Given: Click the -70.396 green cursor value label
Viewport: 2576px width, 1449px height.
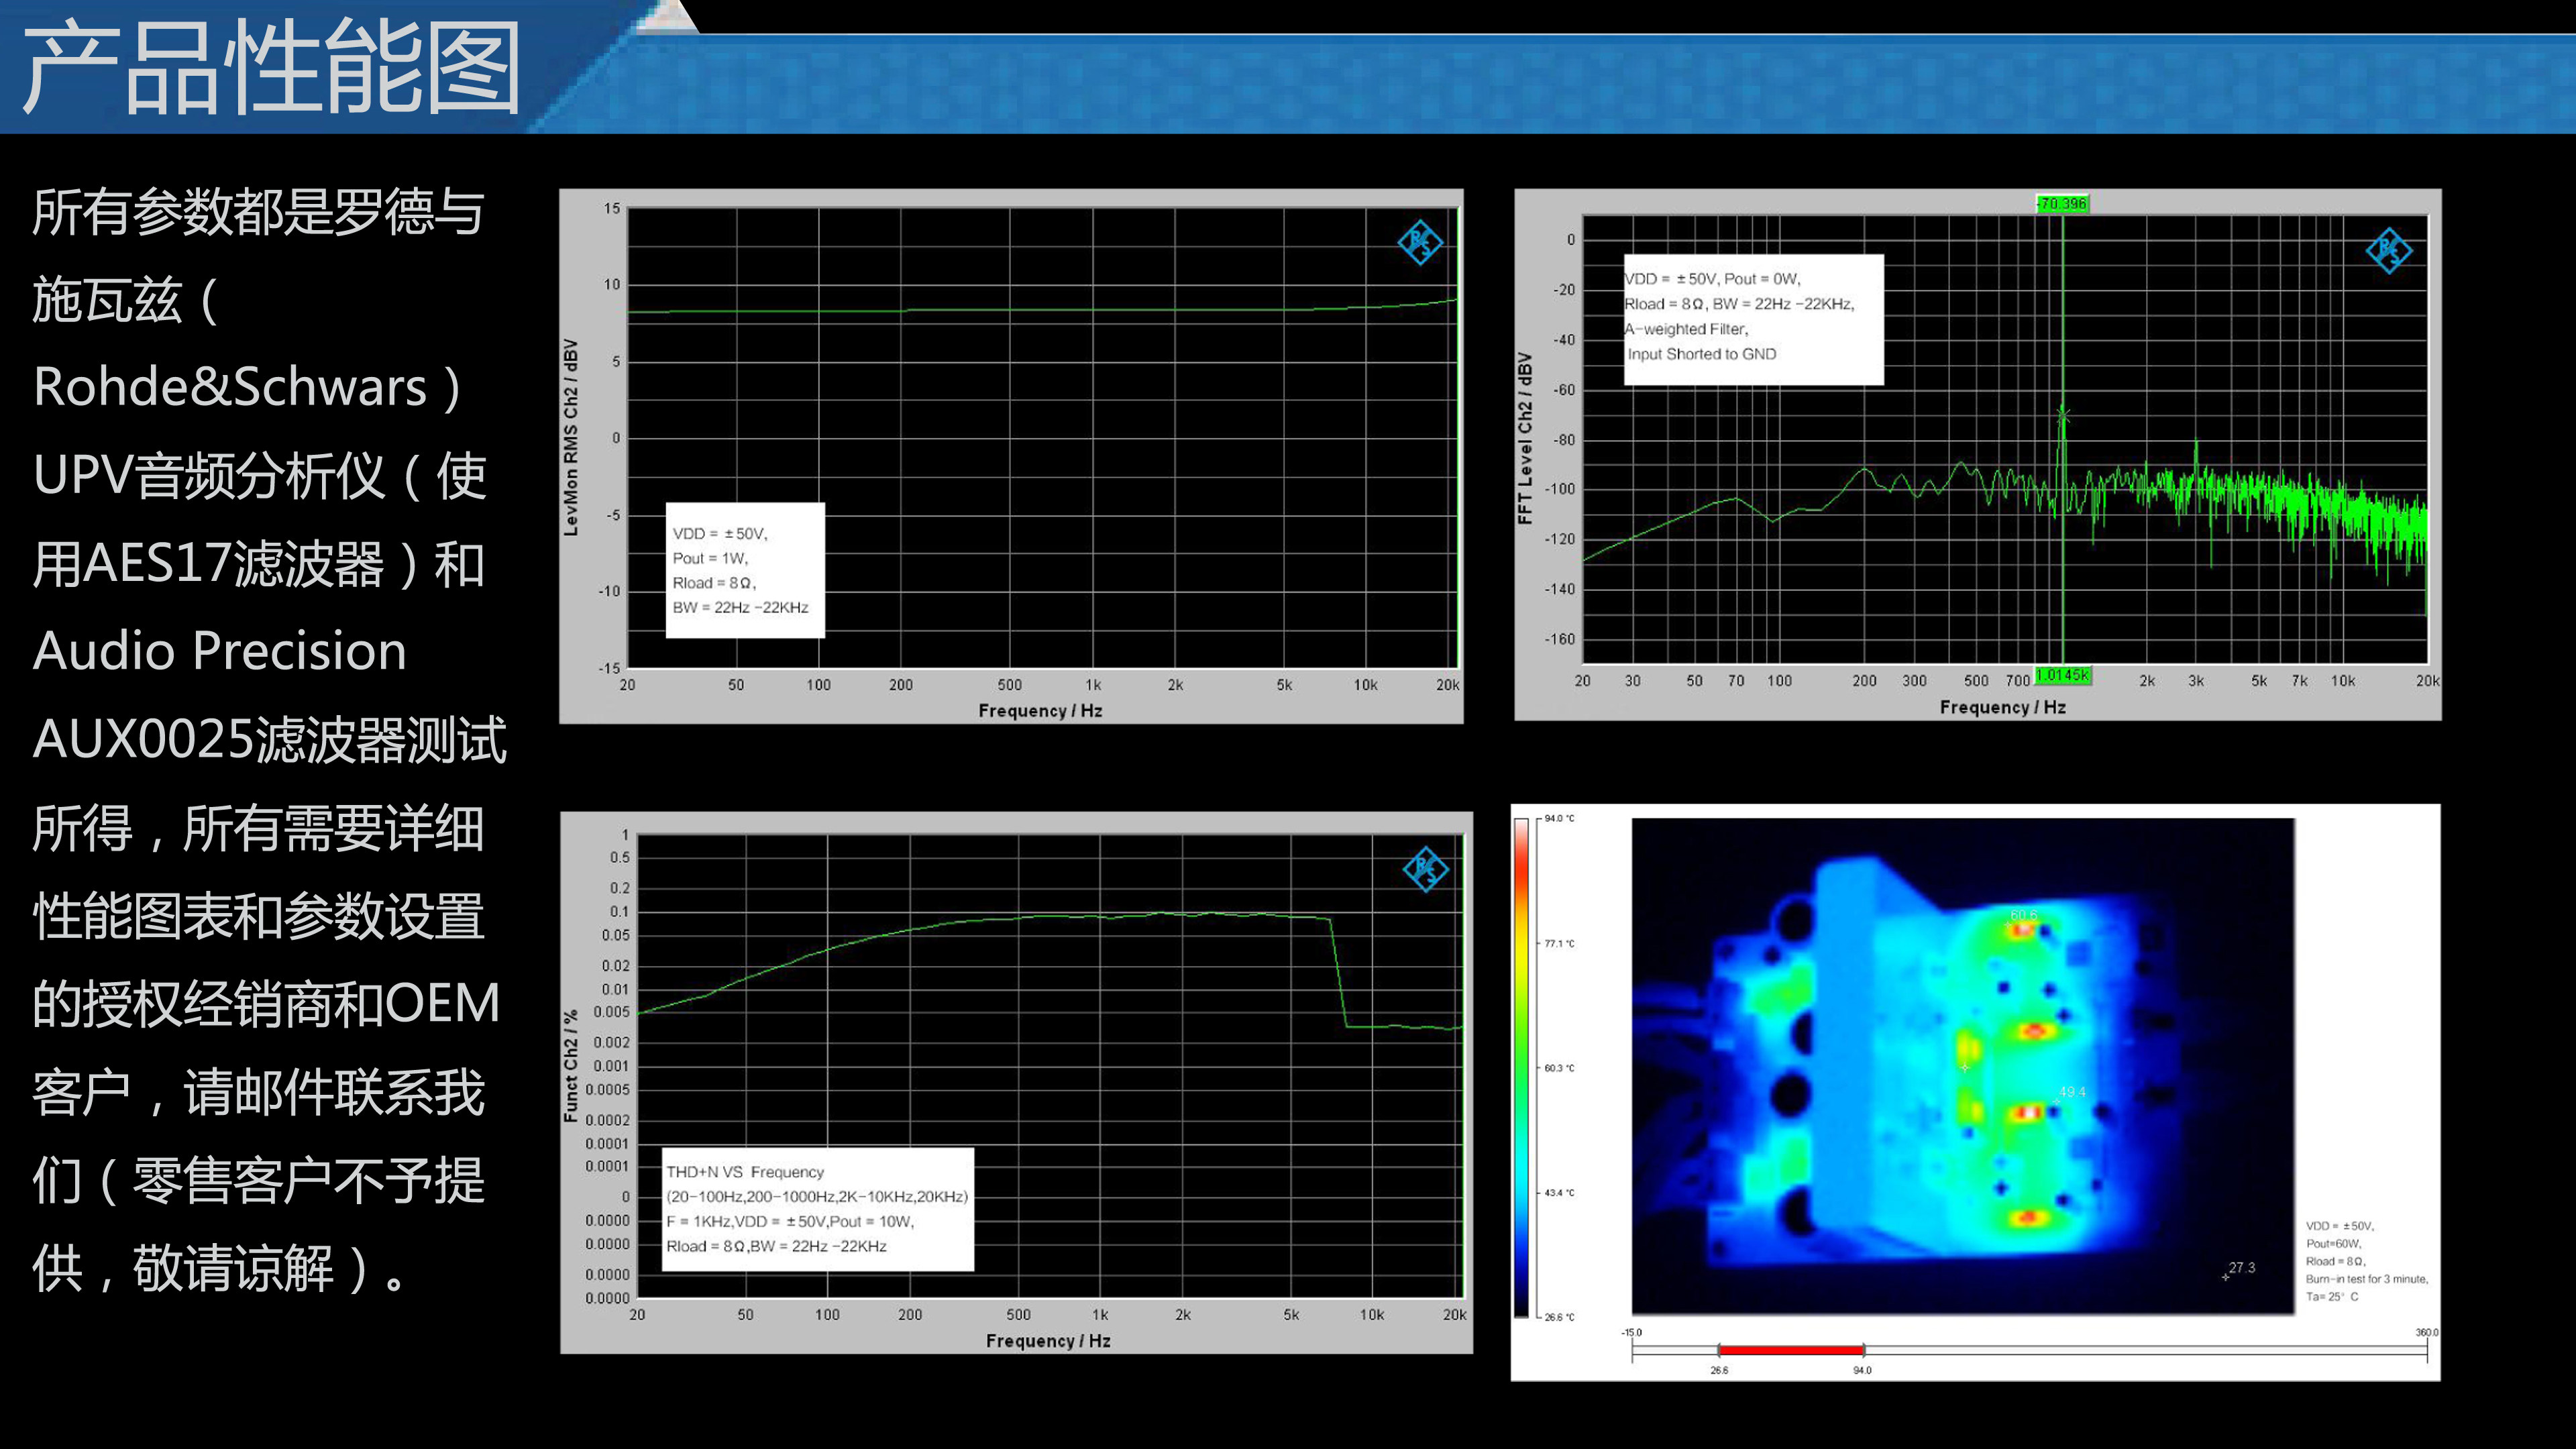Looking at the screenshot, I should point(2062,204).
